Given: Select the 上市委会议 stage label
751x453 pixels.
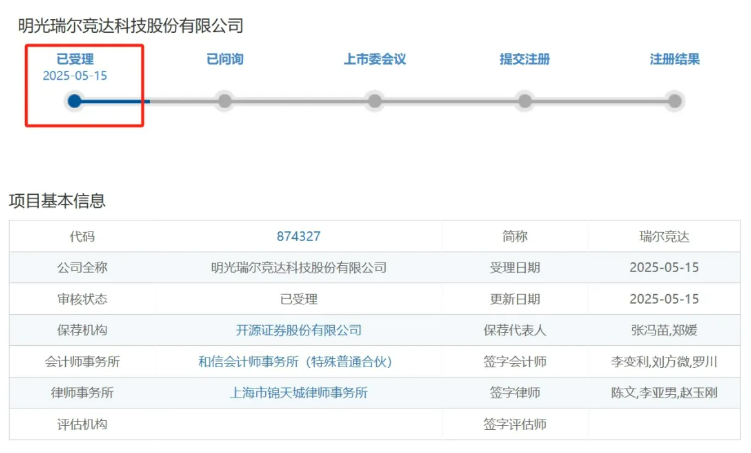Looking at the screenshot, I should [375, 59].
